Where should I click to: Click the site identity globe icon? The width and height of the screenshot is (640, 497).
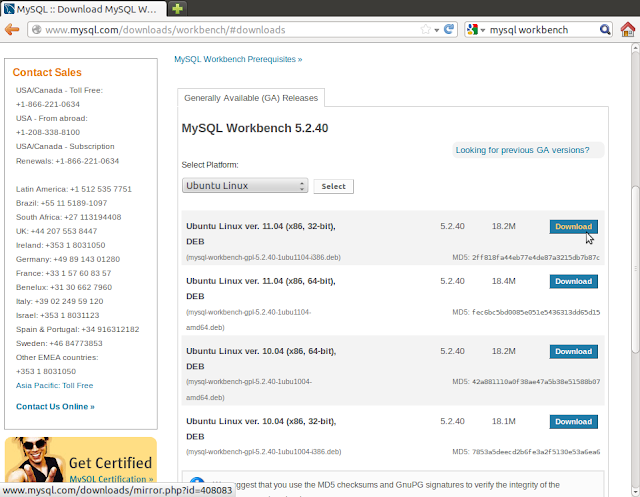coord(37,29)
